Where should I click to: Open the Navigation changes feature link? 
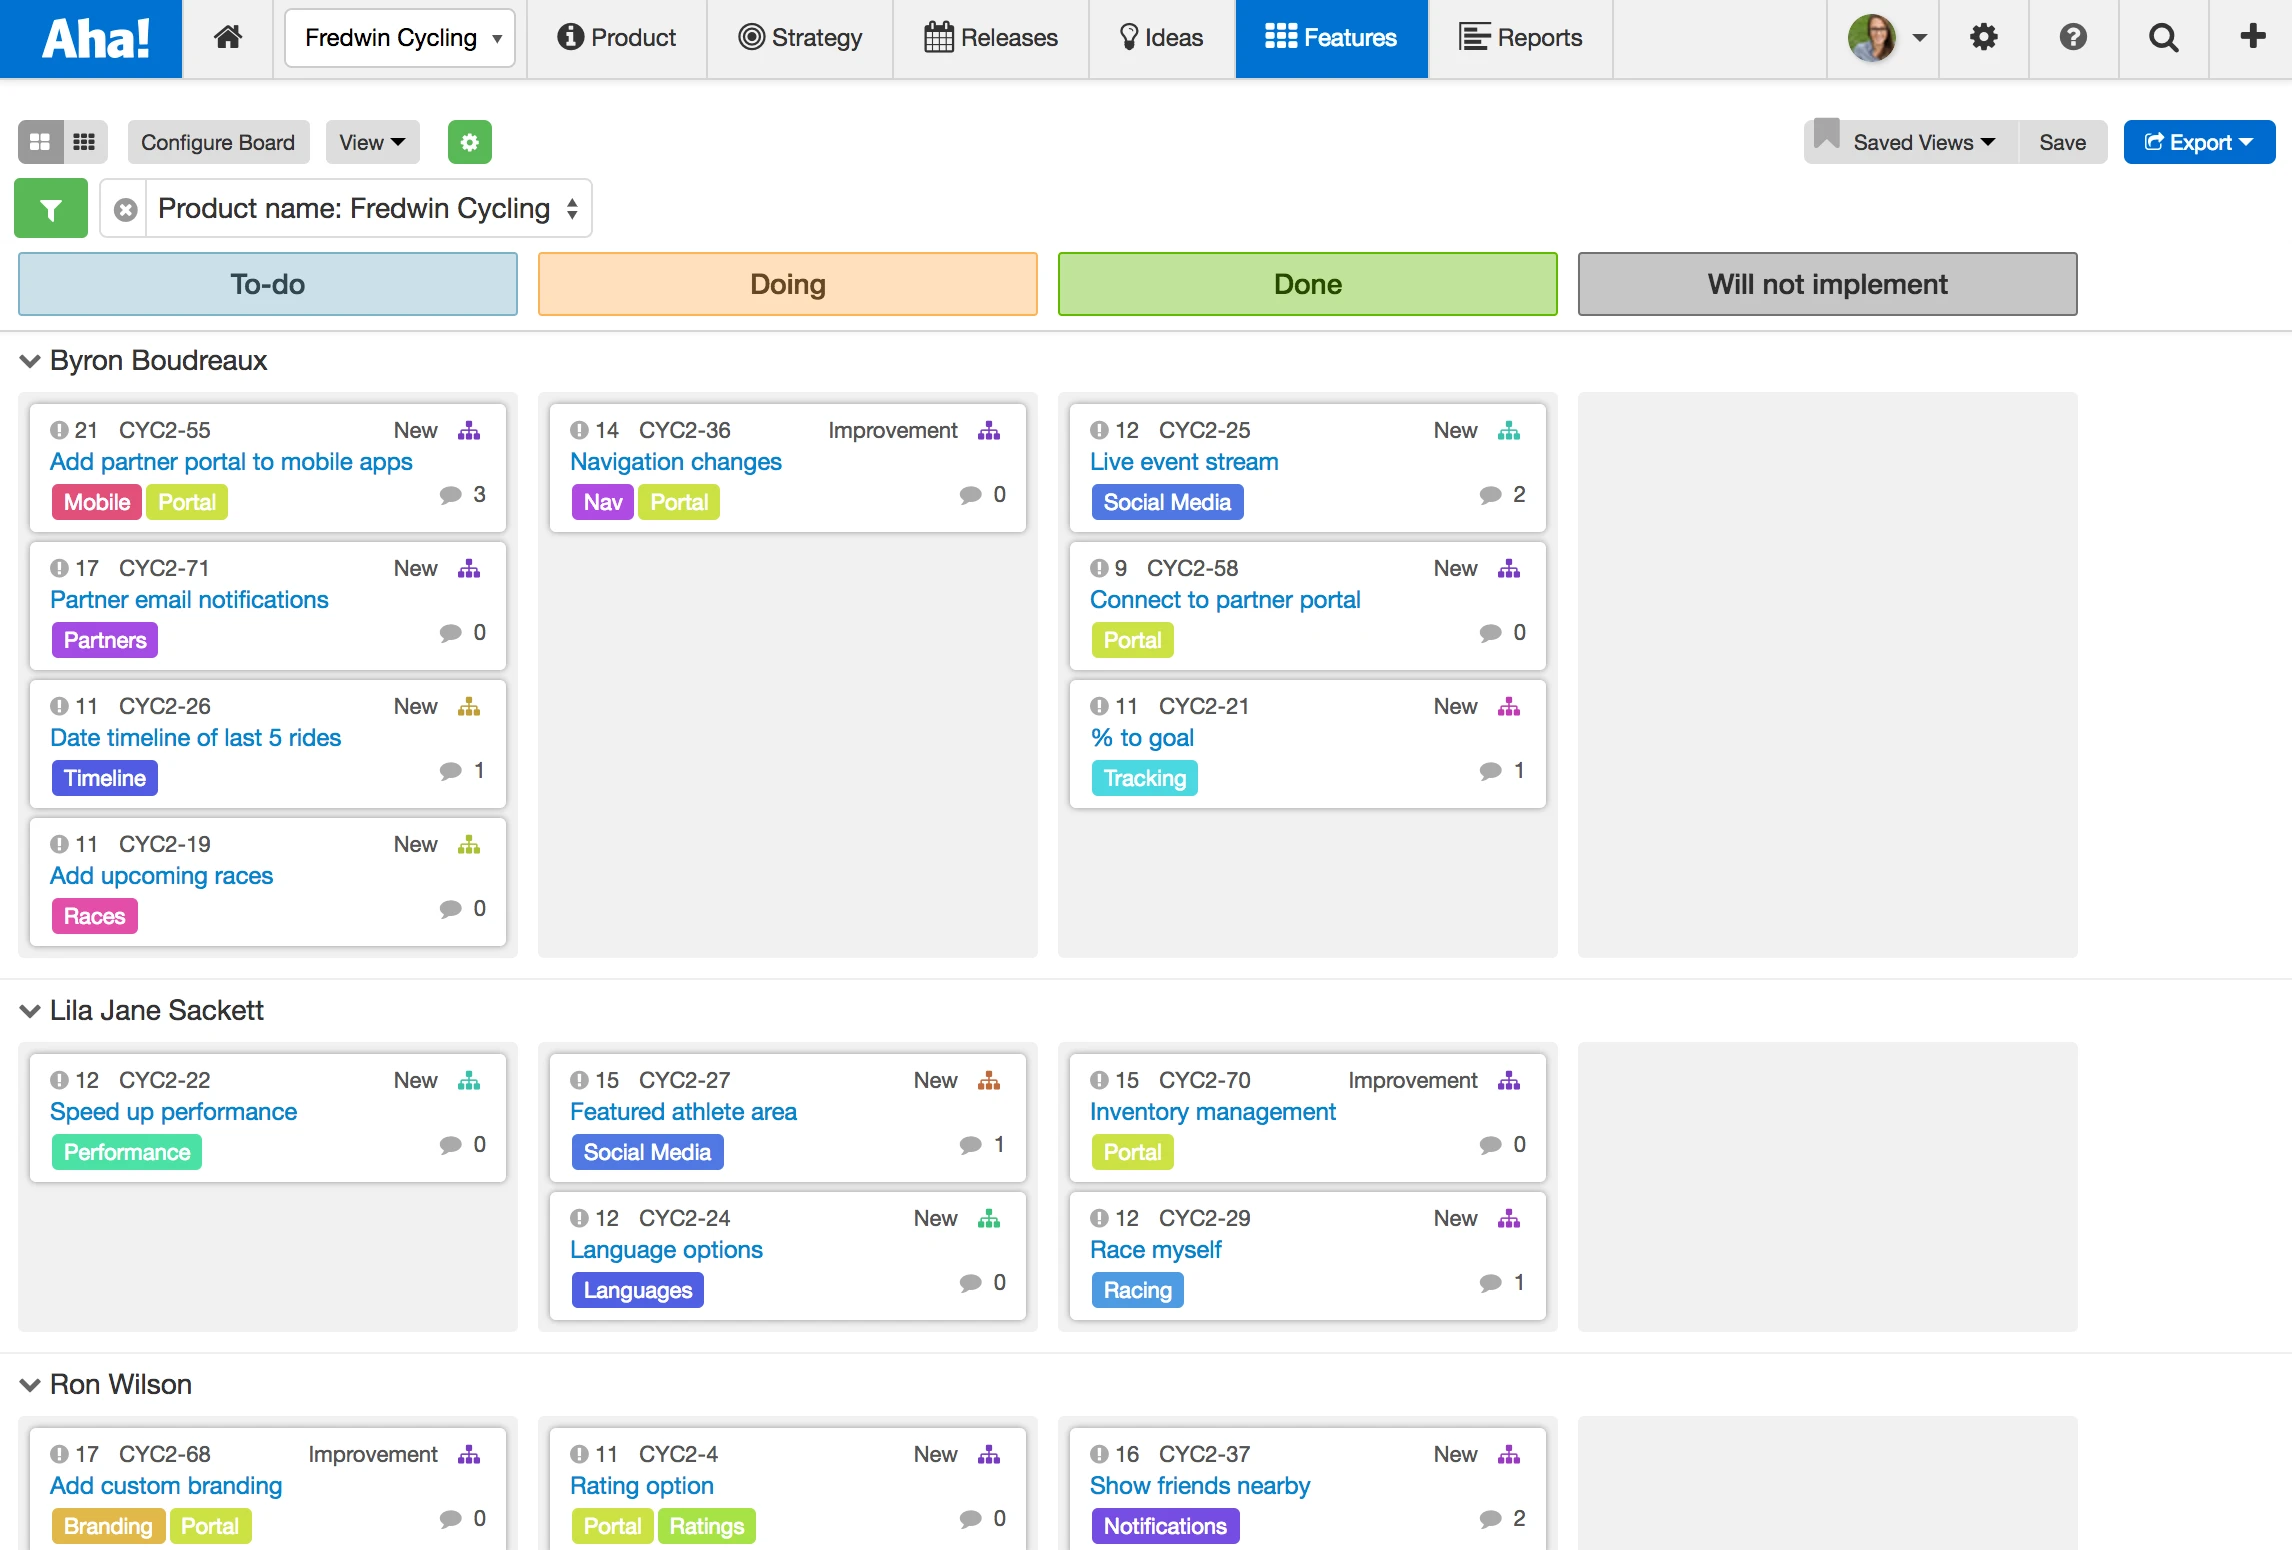pyautogui.click(x=675, y=462)
